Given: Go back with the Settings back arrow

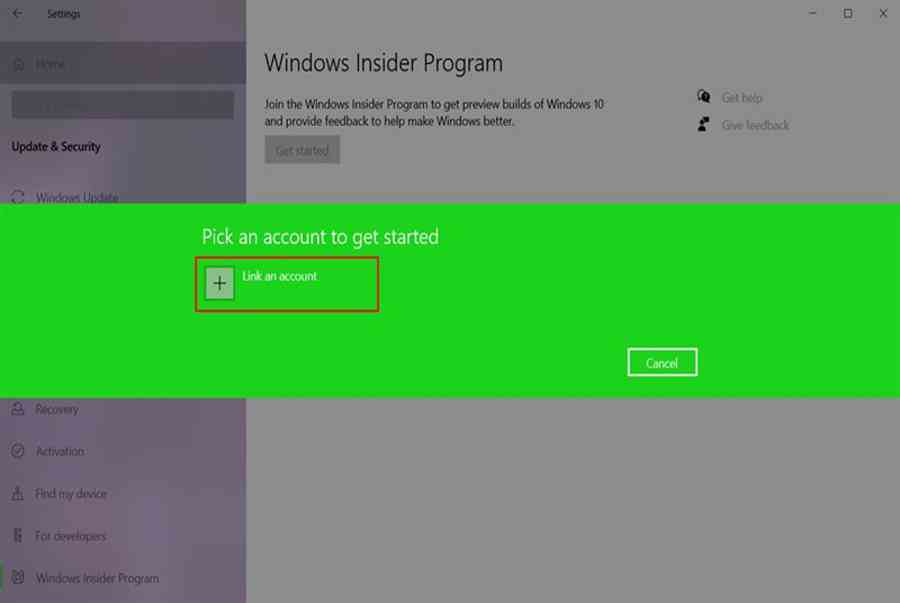Looking at the screenshot, I should [x=17, y=13].
